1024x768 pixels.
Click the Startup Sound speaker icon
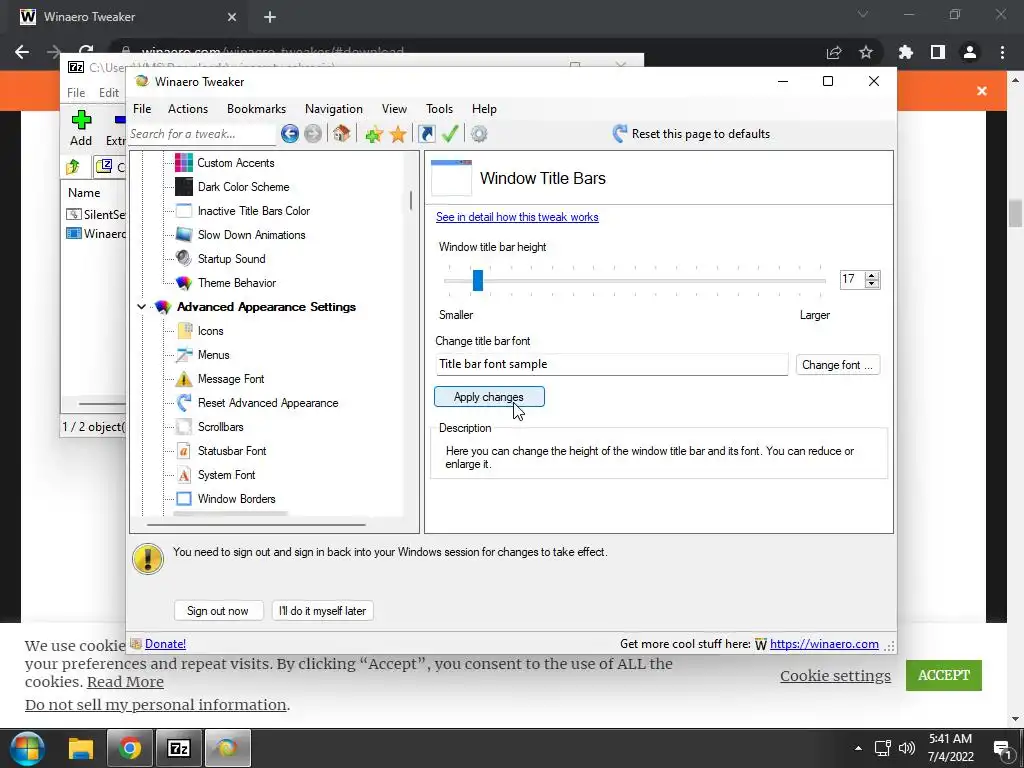184,259
